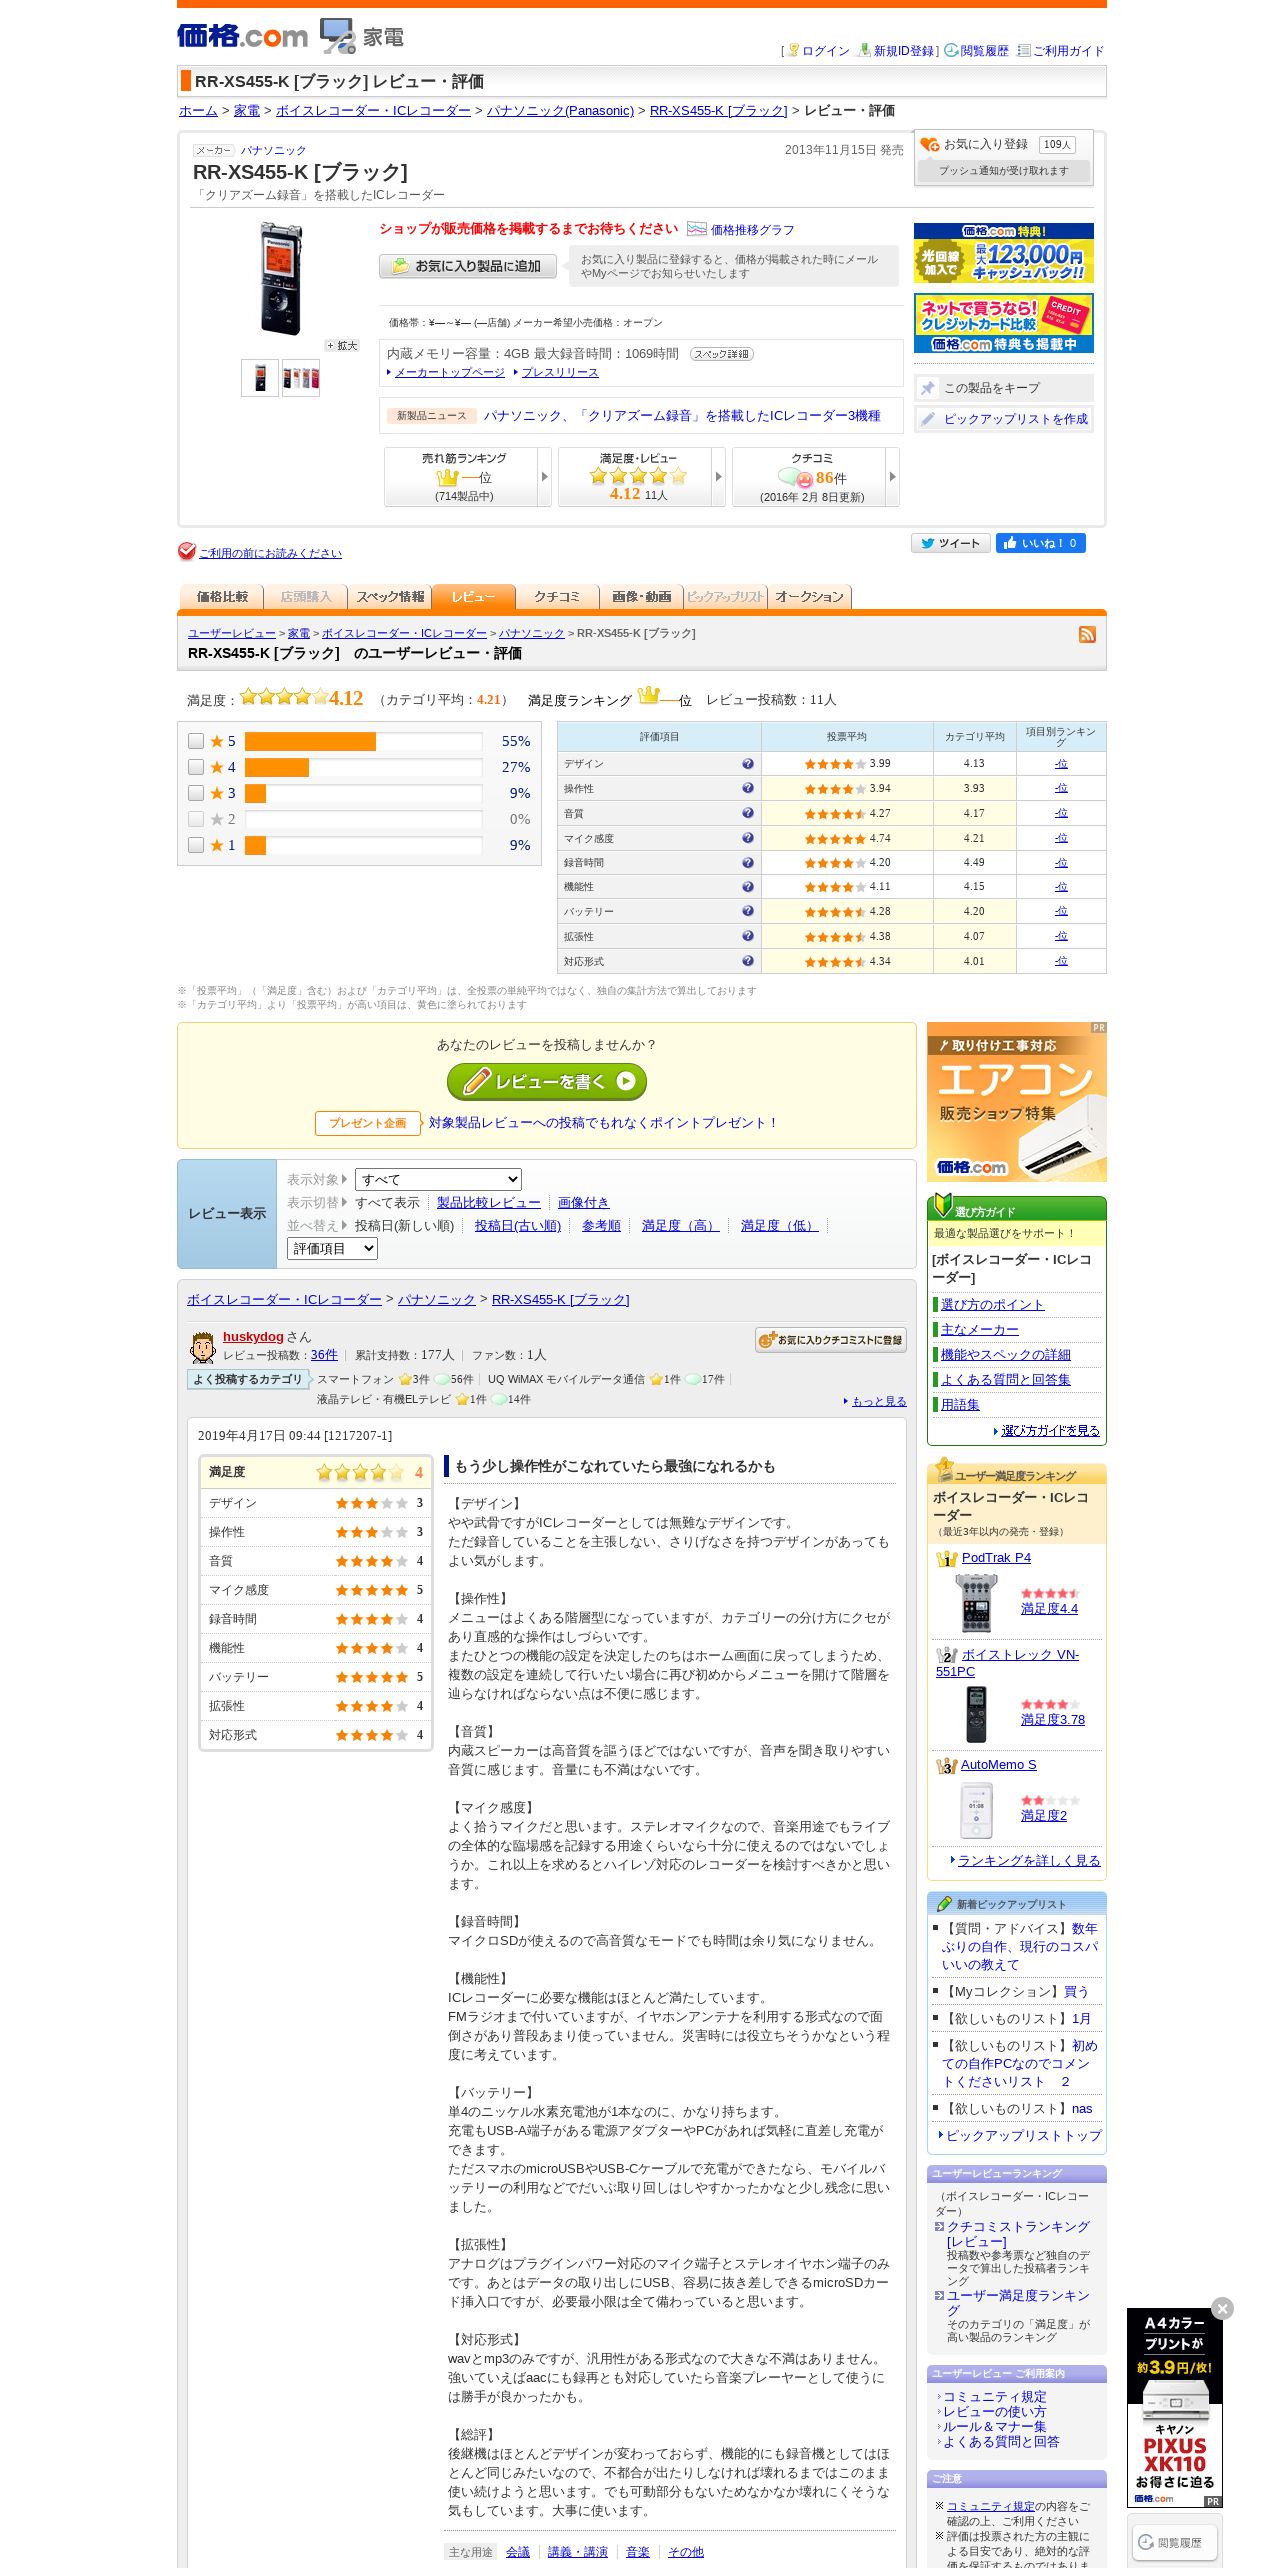Switch to the クチコミ tab

point(558,597)
